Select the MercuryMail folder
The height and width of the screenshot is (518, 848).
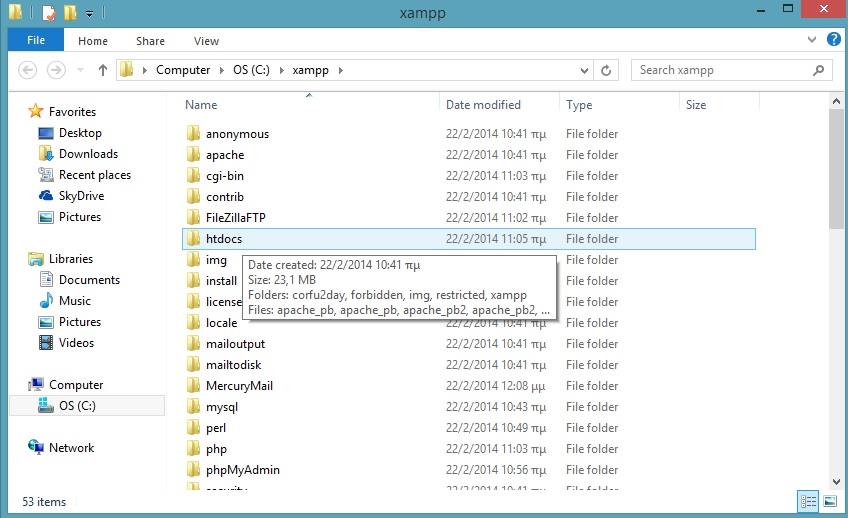[239, 386]
